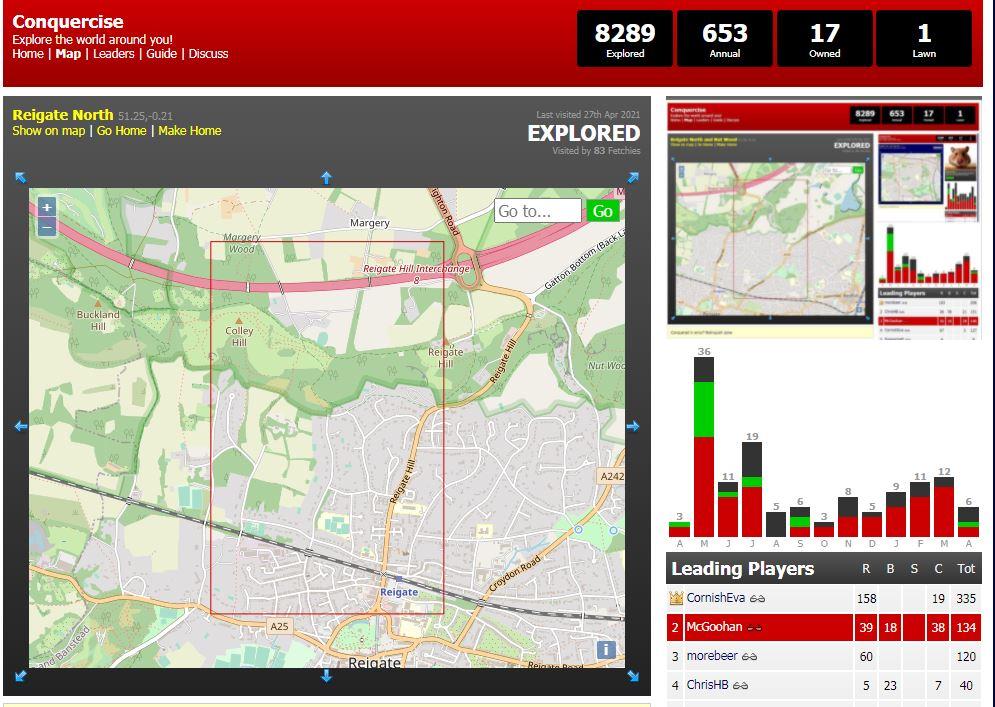Click the crown icon beside CornishEva
Screen dimensions: 995x707
pos(676,598)
